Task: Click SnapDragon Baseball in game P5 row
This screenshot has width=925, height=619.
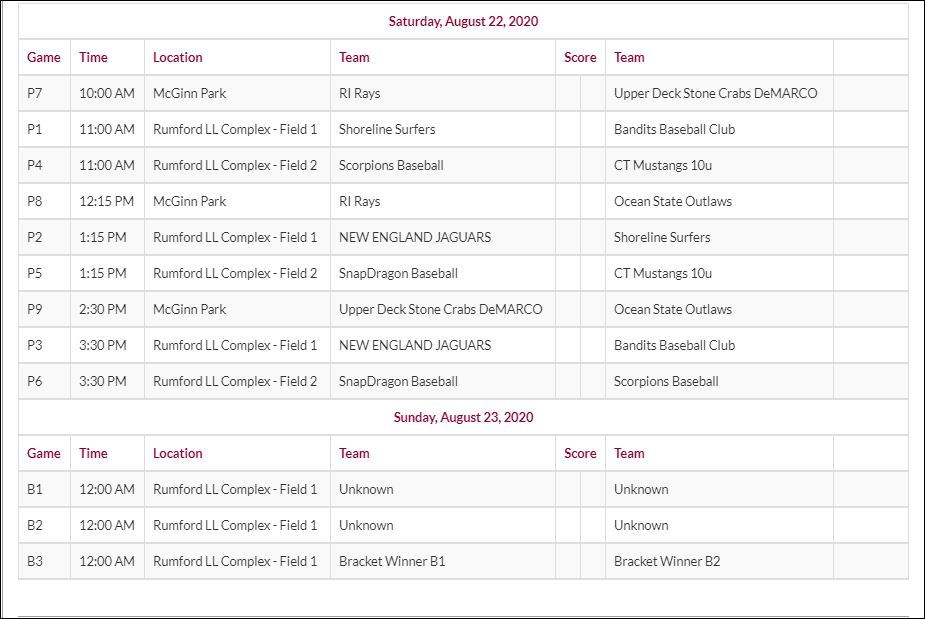Action: click(398, 273)
